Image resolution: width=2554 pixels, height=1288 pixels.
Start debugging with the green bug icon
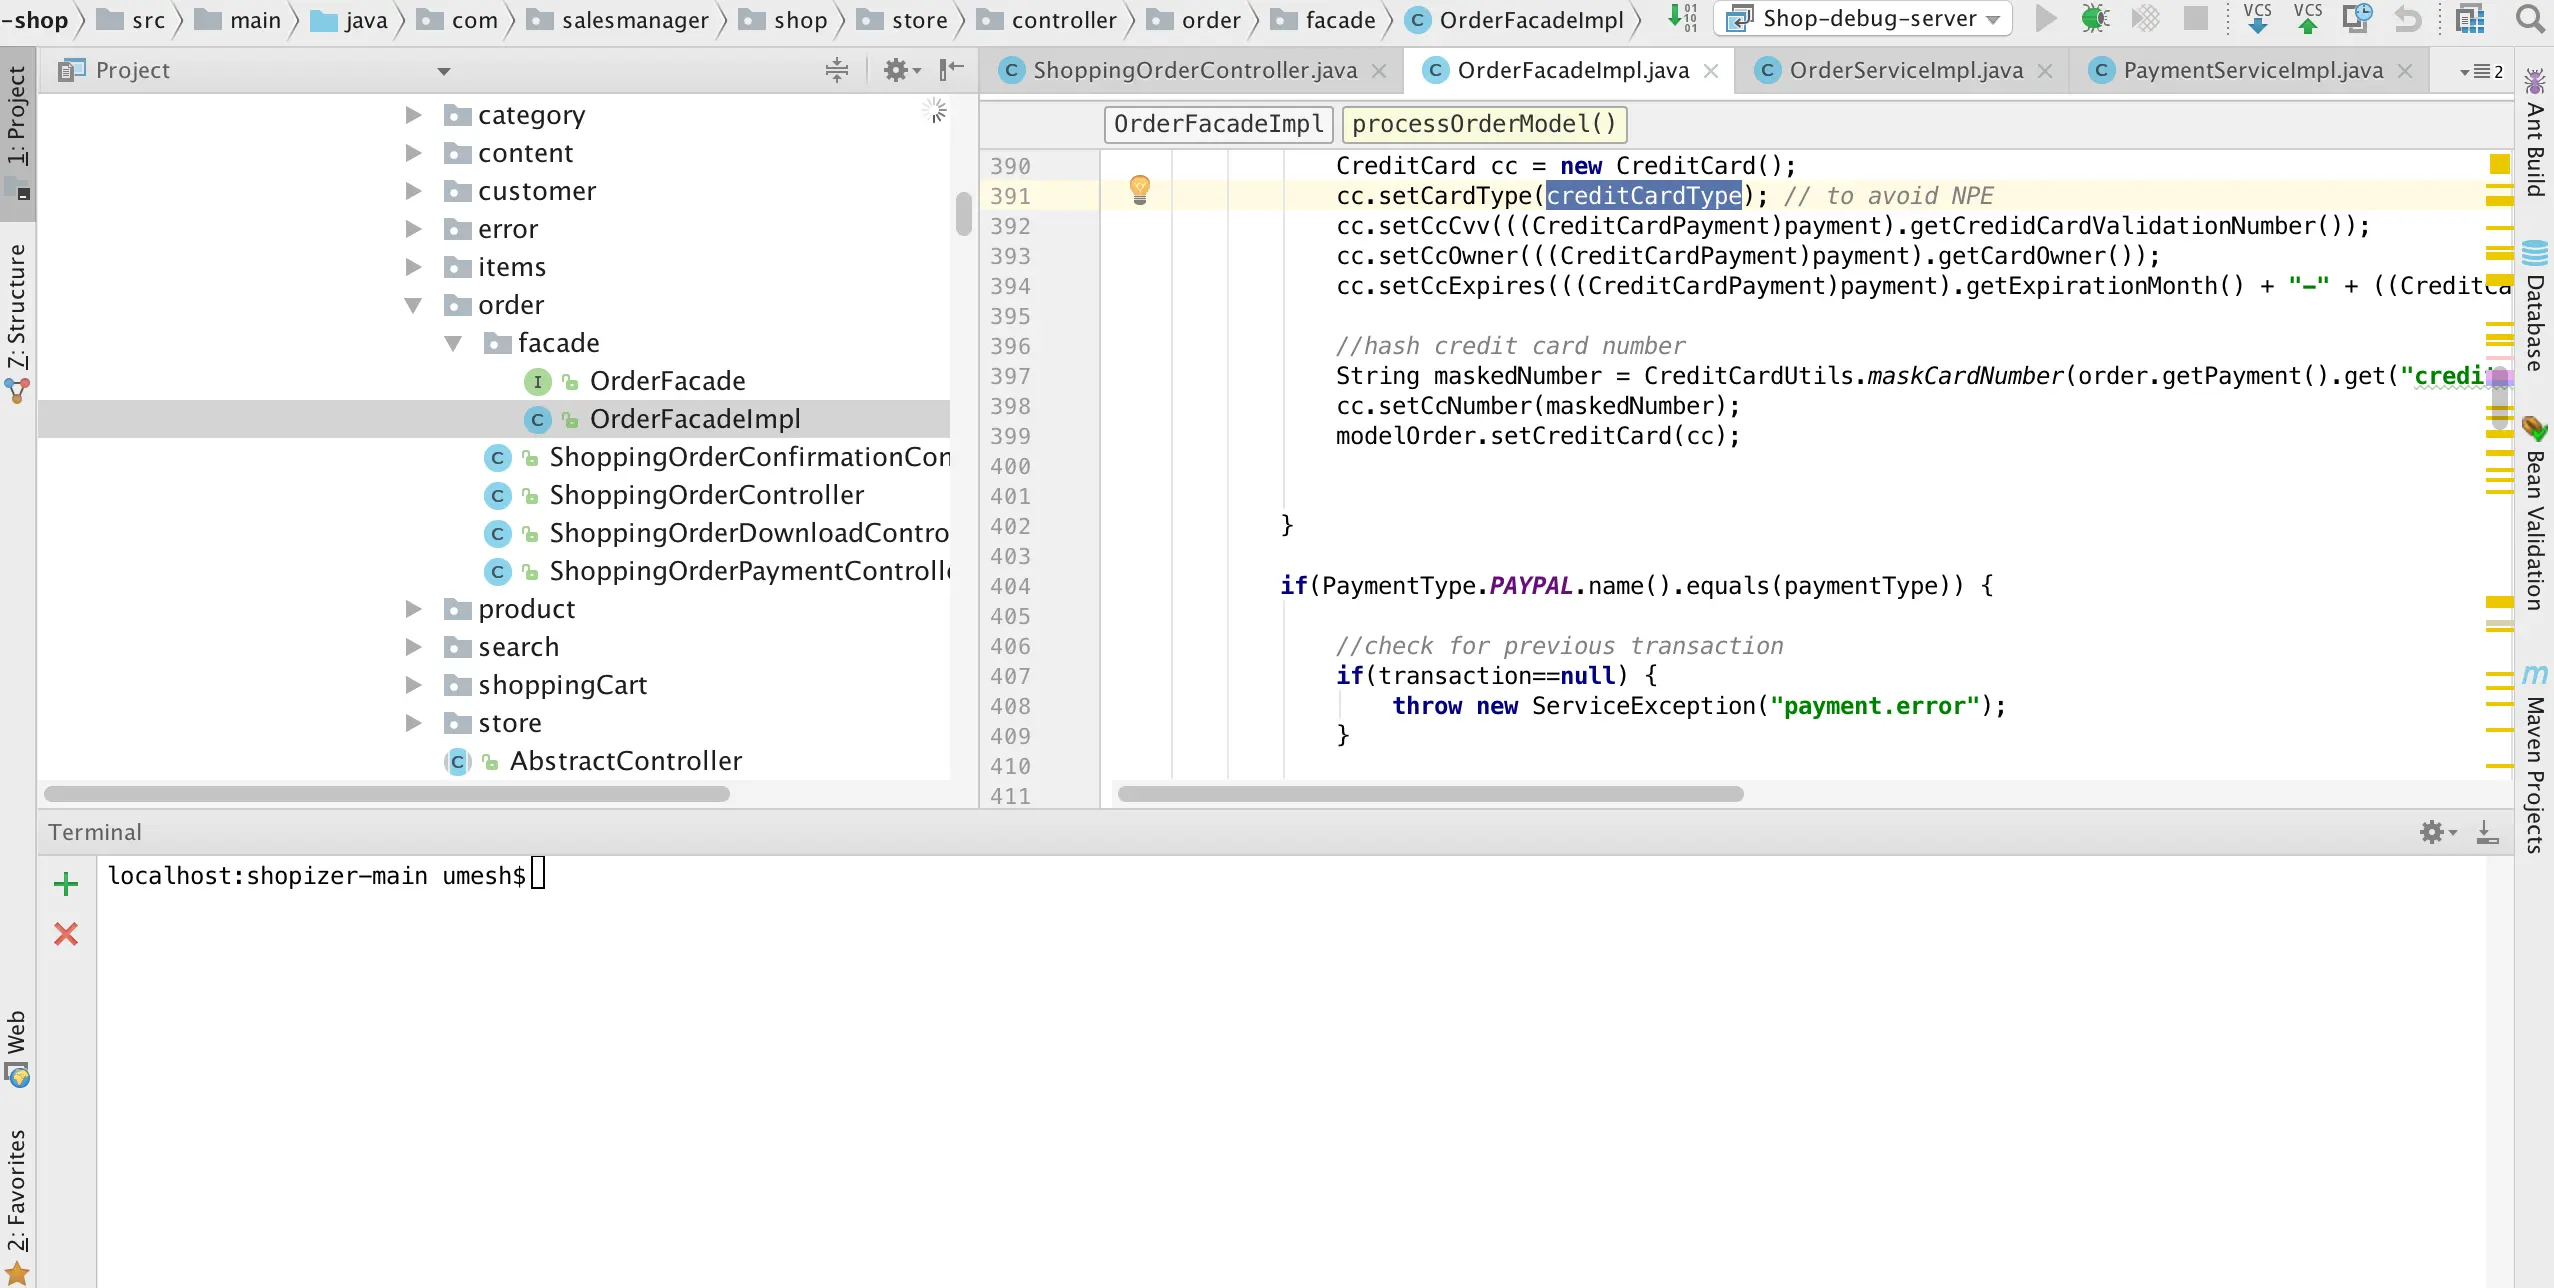2094,19
